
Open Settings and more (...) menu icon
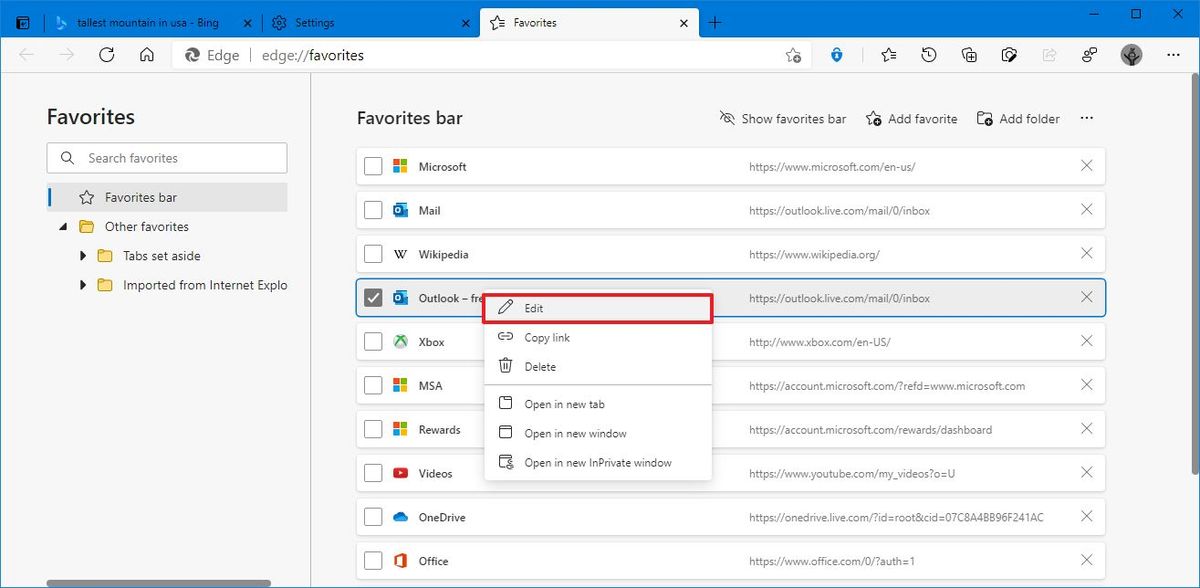1173,55
